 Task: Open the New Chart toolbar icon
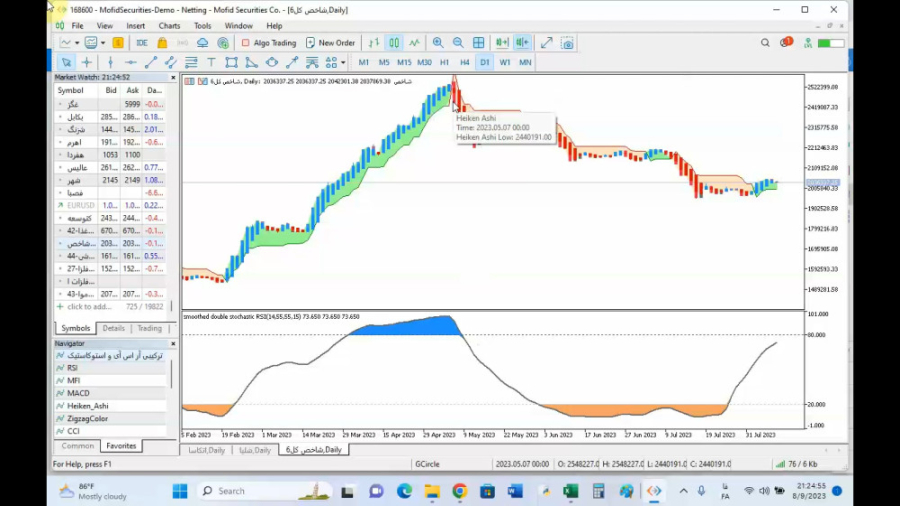66,42
